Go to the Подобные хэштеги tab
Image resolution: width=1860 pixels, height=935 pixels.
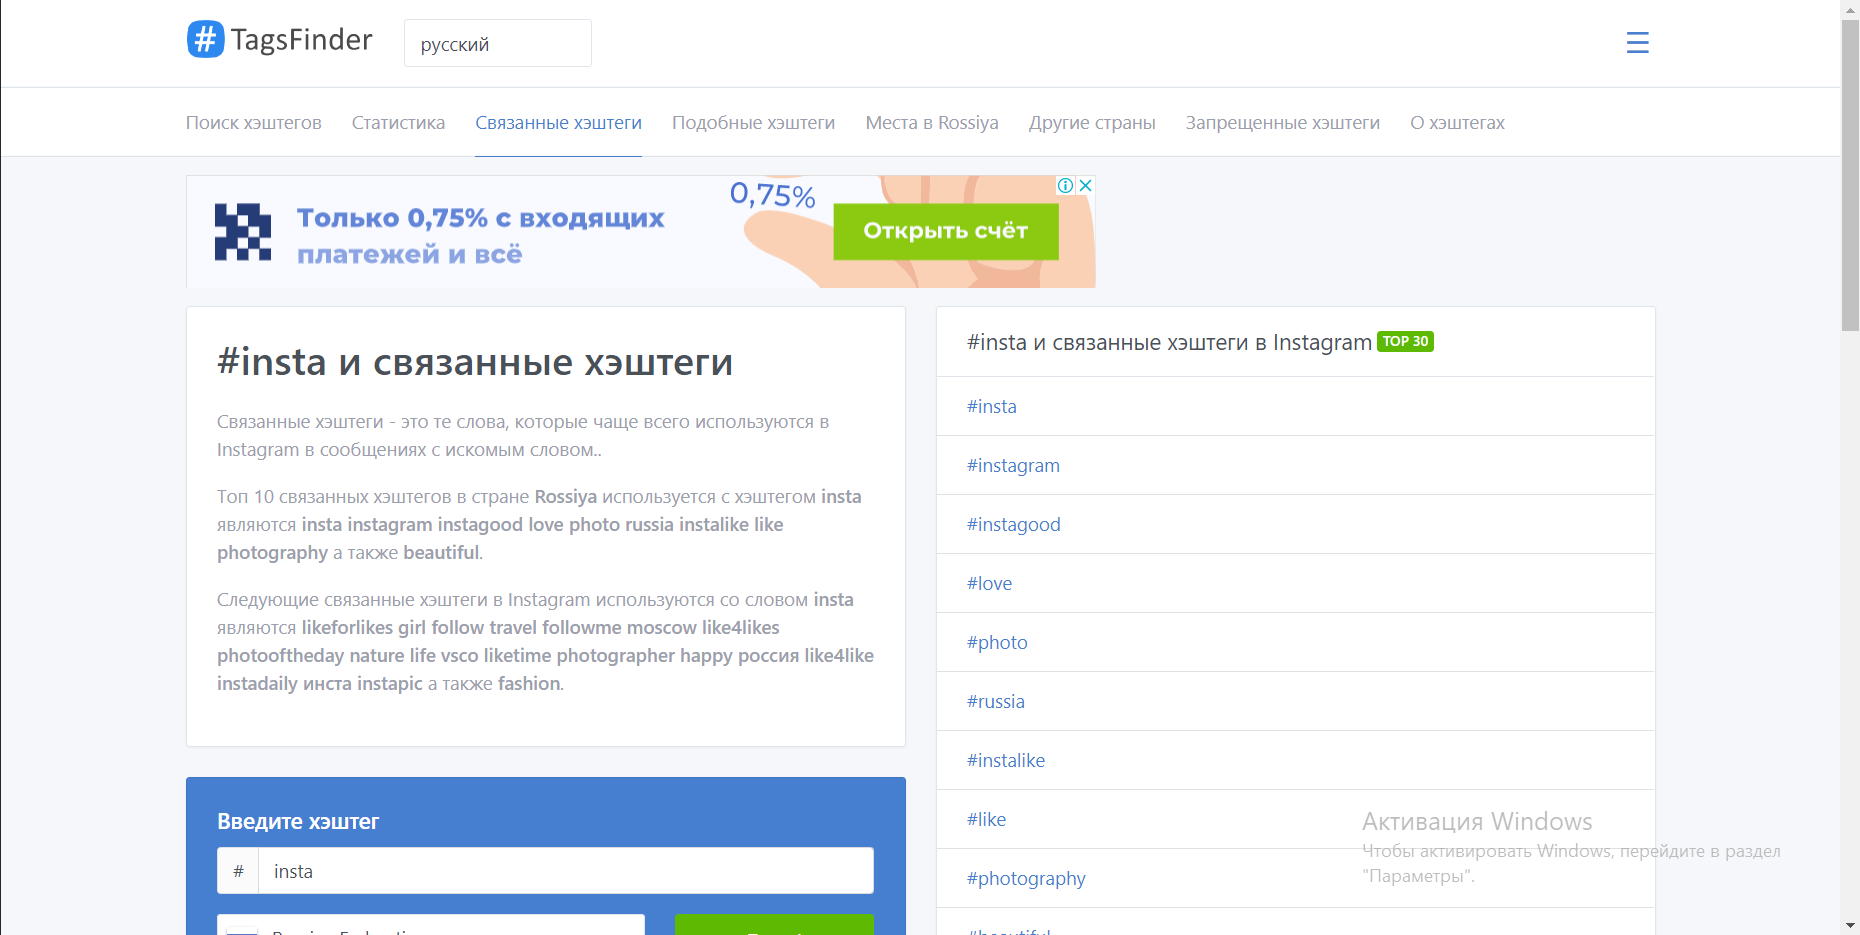[x=753, y=122]
